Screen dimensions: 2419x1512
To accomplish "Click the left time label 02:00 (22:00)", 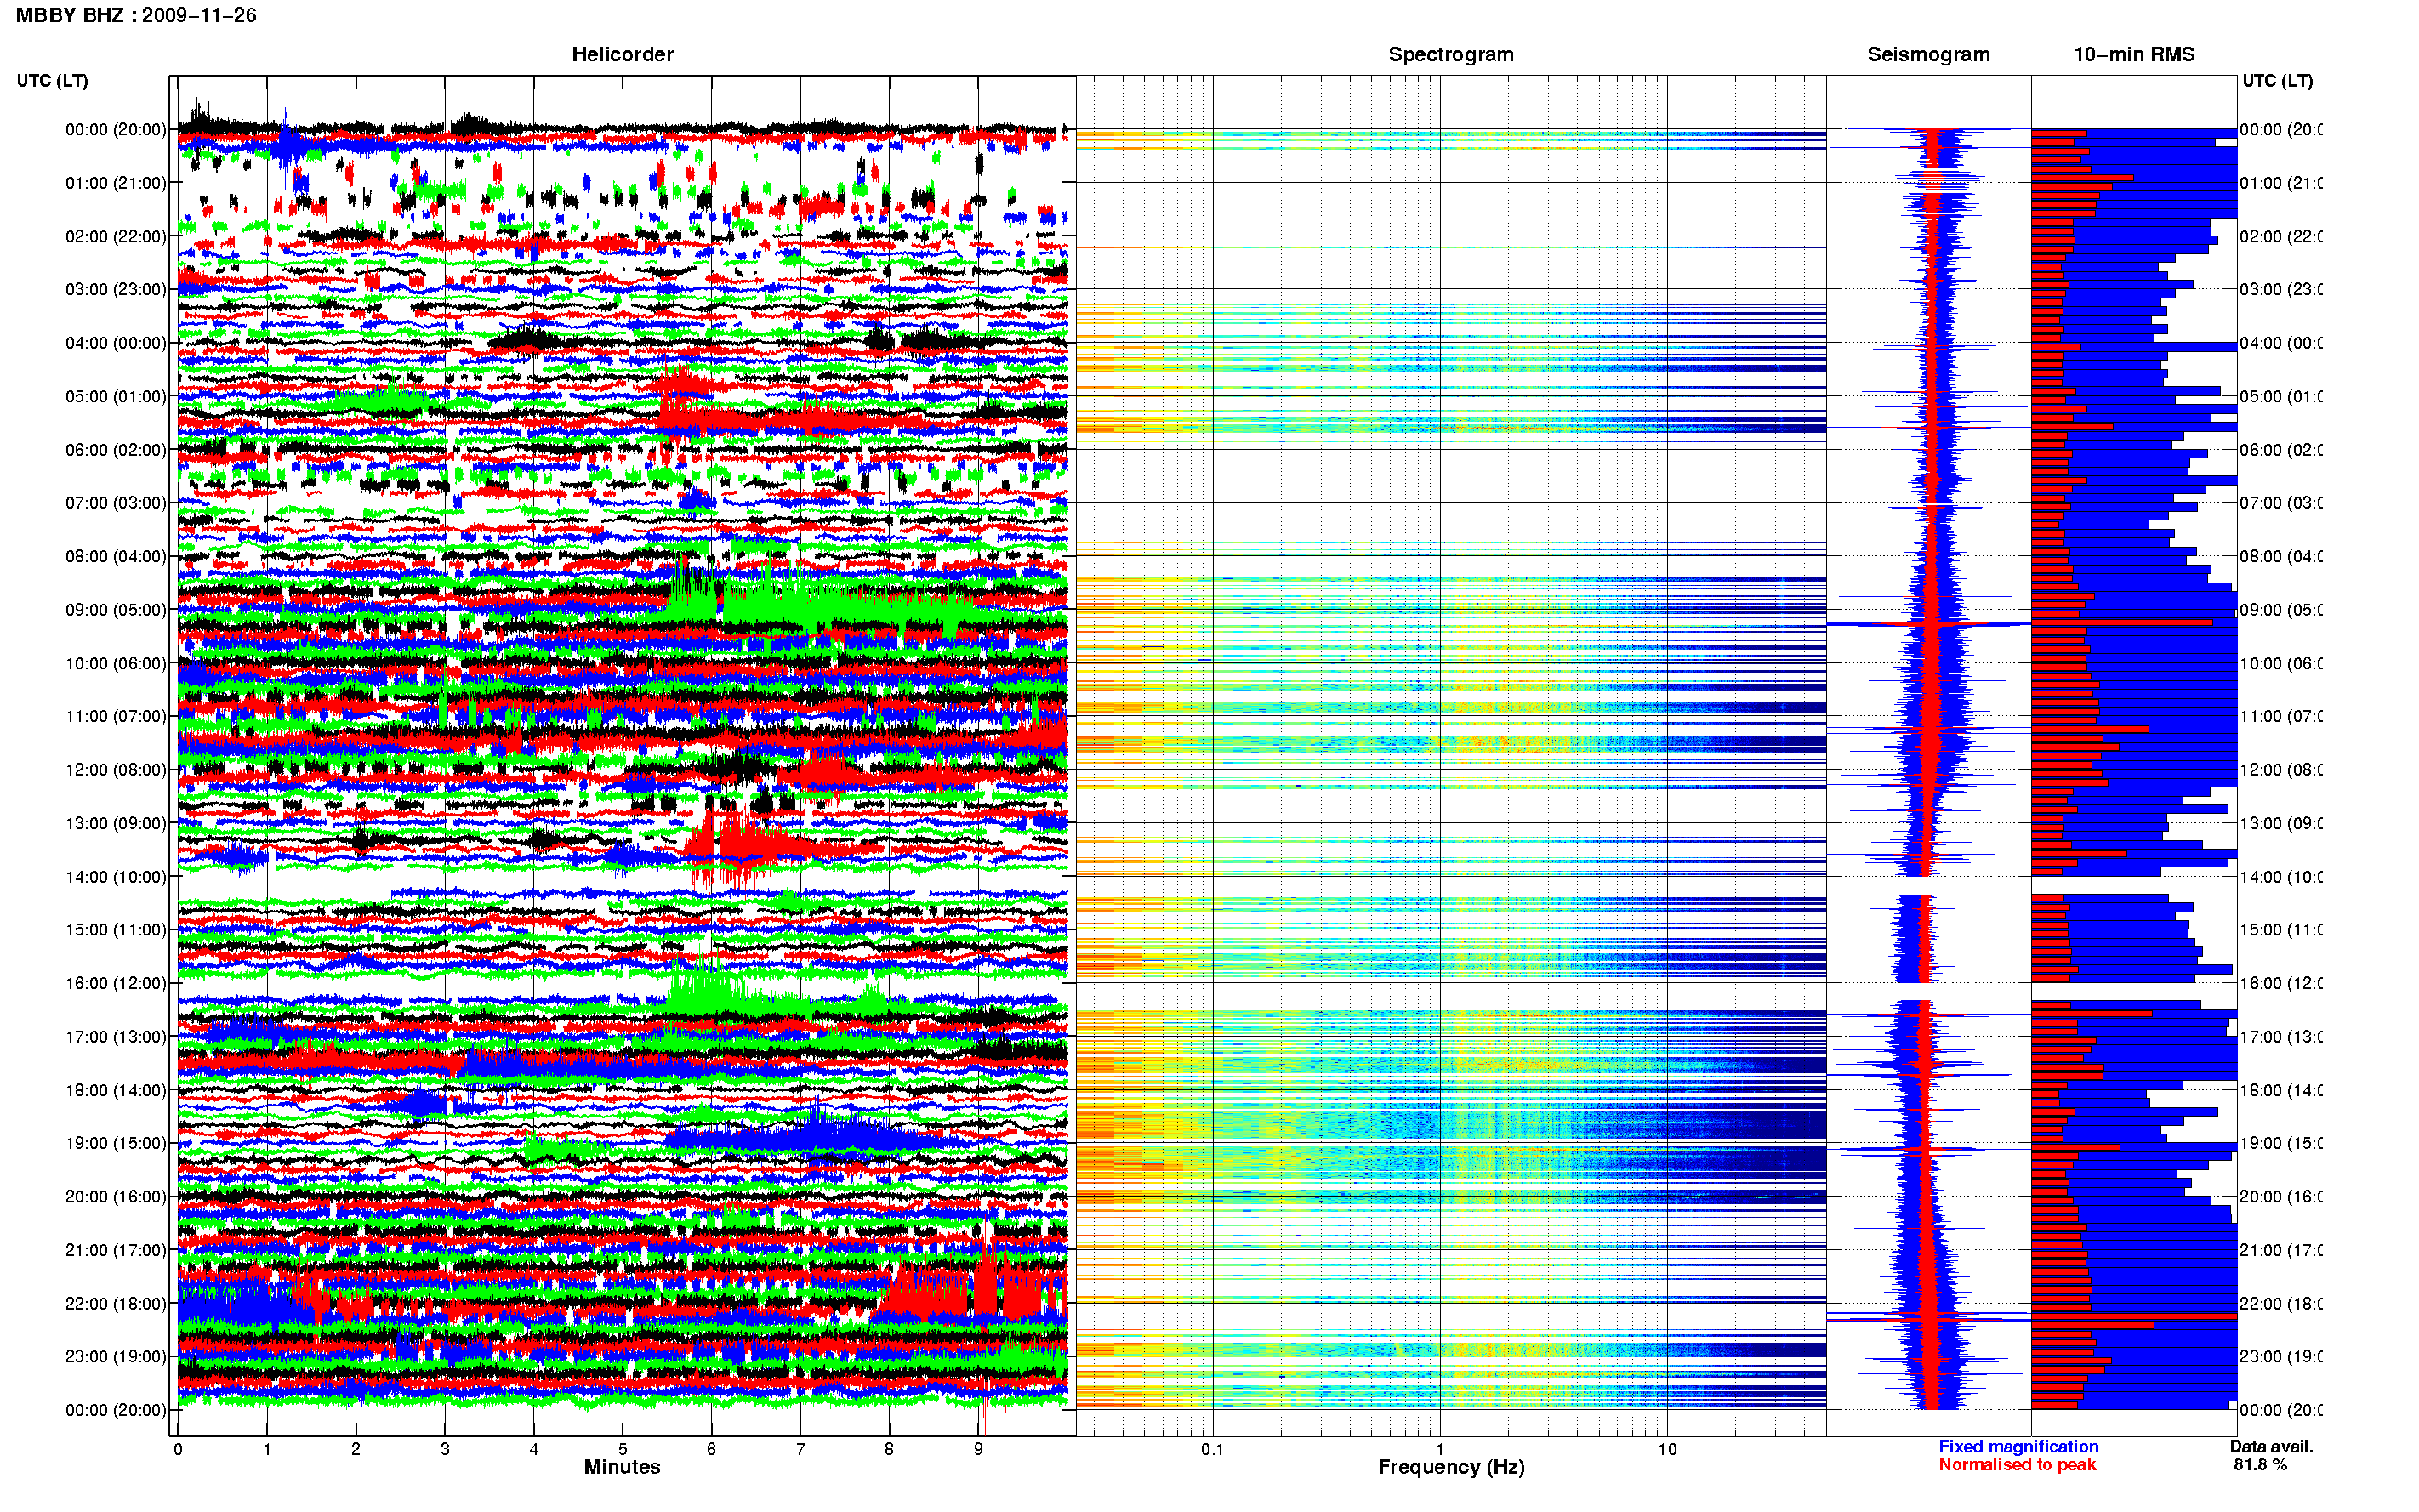I will 116,236.
